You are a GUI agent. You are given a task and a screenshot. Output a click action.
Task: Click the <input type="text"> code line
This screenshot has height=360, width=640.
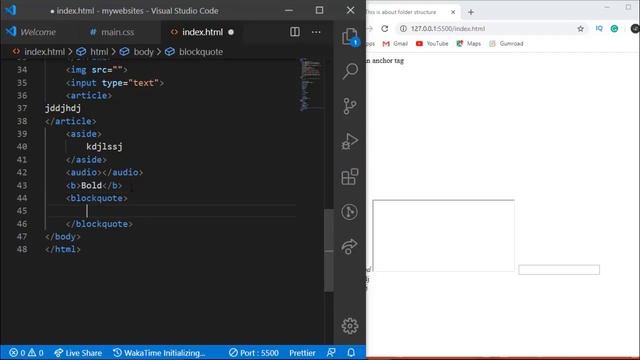pos(115,83)
